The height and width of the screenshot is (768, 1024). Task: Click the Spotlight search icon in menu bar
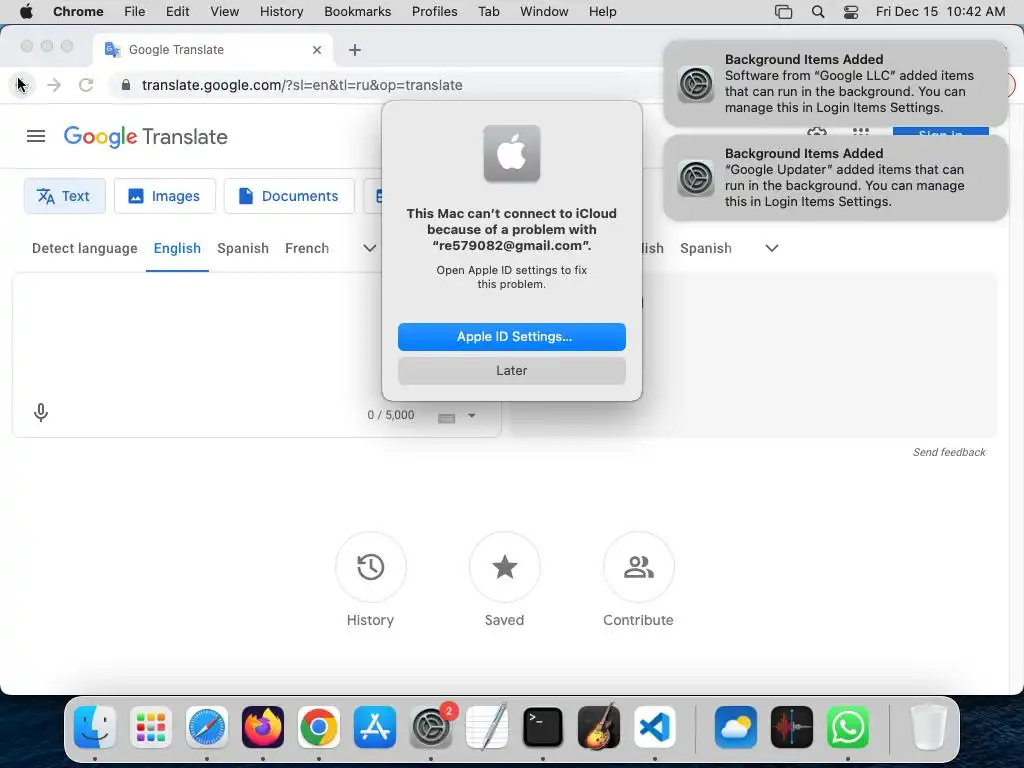point(818,12)
